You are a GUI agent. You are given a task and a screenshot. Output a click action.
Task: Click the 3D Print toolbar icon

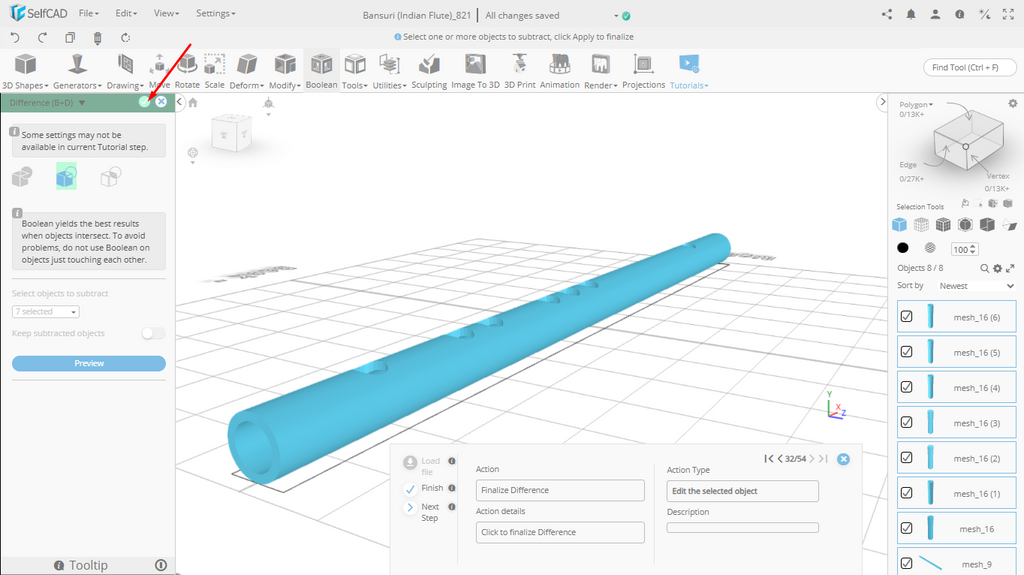pyautogui.click(x=519, y=66)
